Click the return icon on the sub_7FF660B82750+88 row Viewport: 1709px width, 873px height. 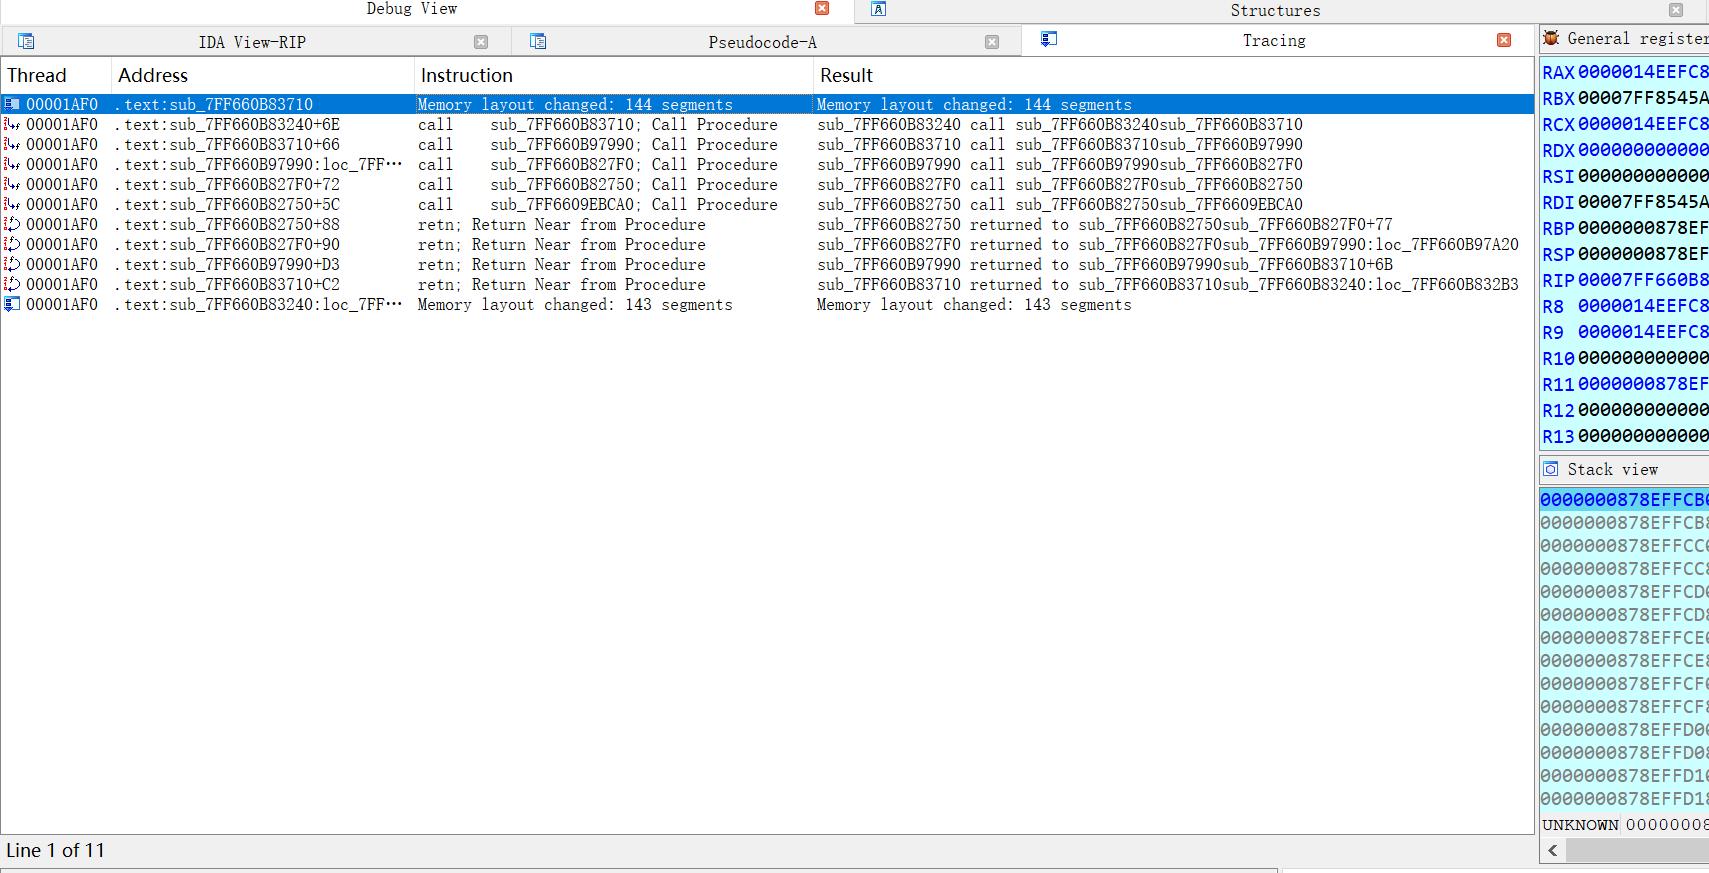pos(12,225)
